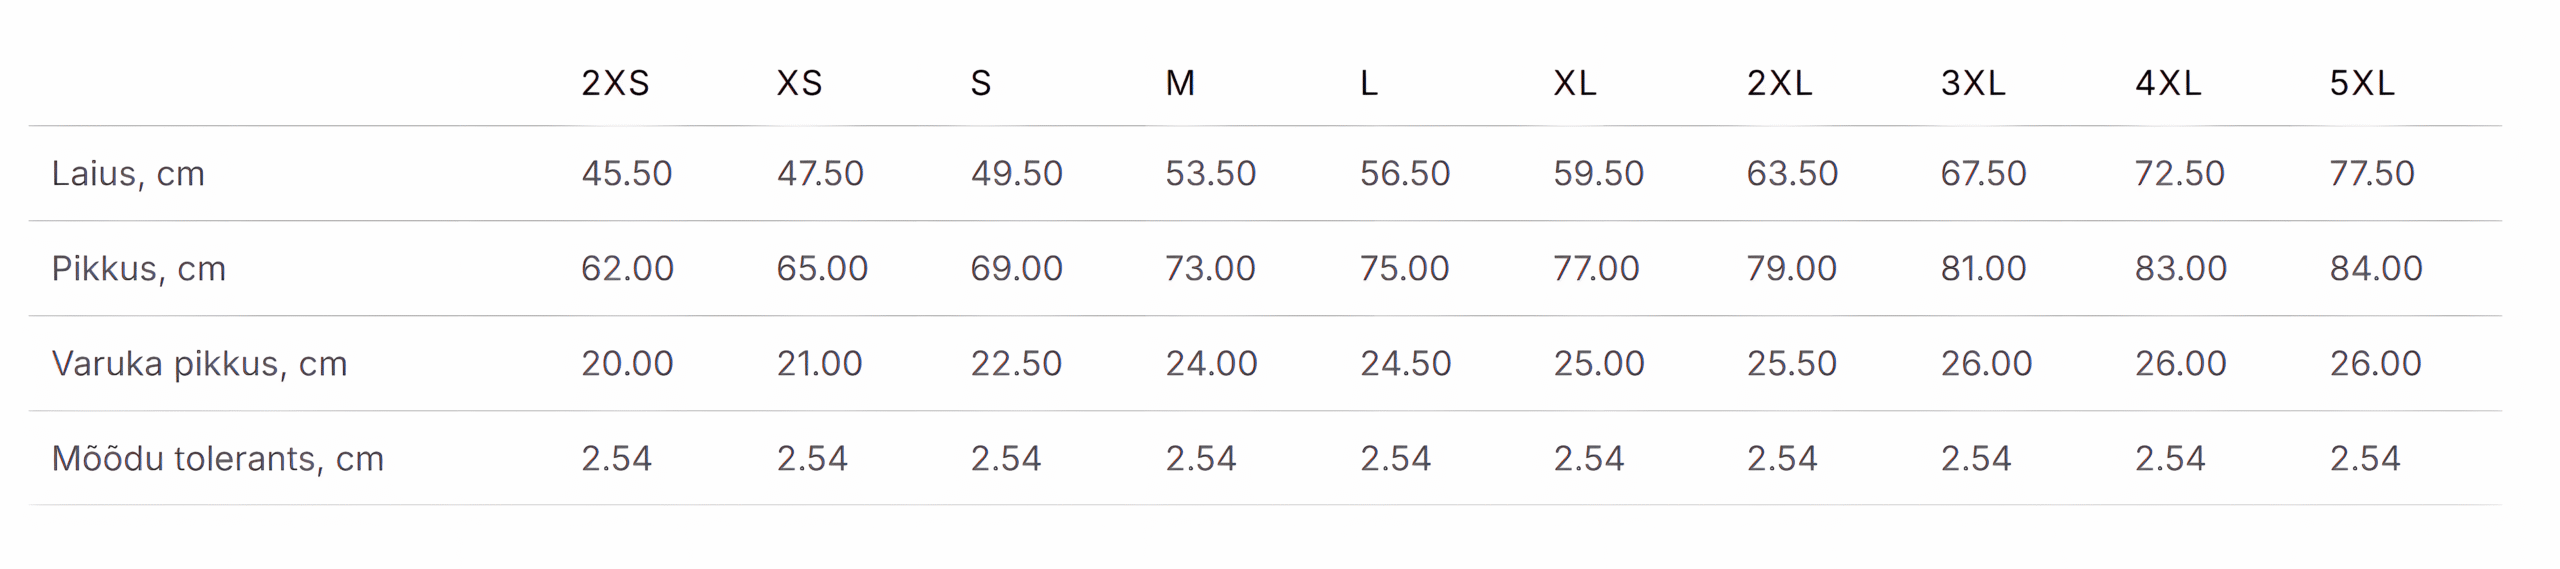The height and width of the screenshot is (569, 2560).
Task: Click the 2.54 tolerance value under L
Action: coord(1395,459)
